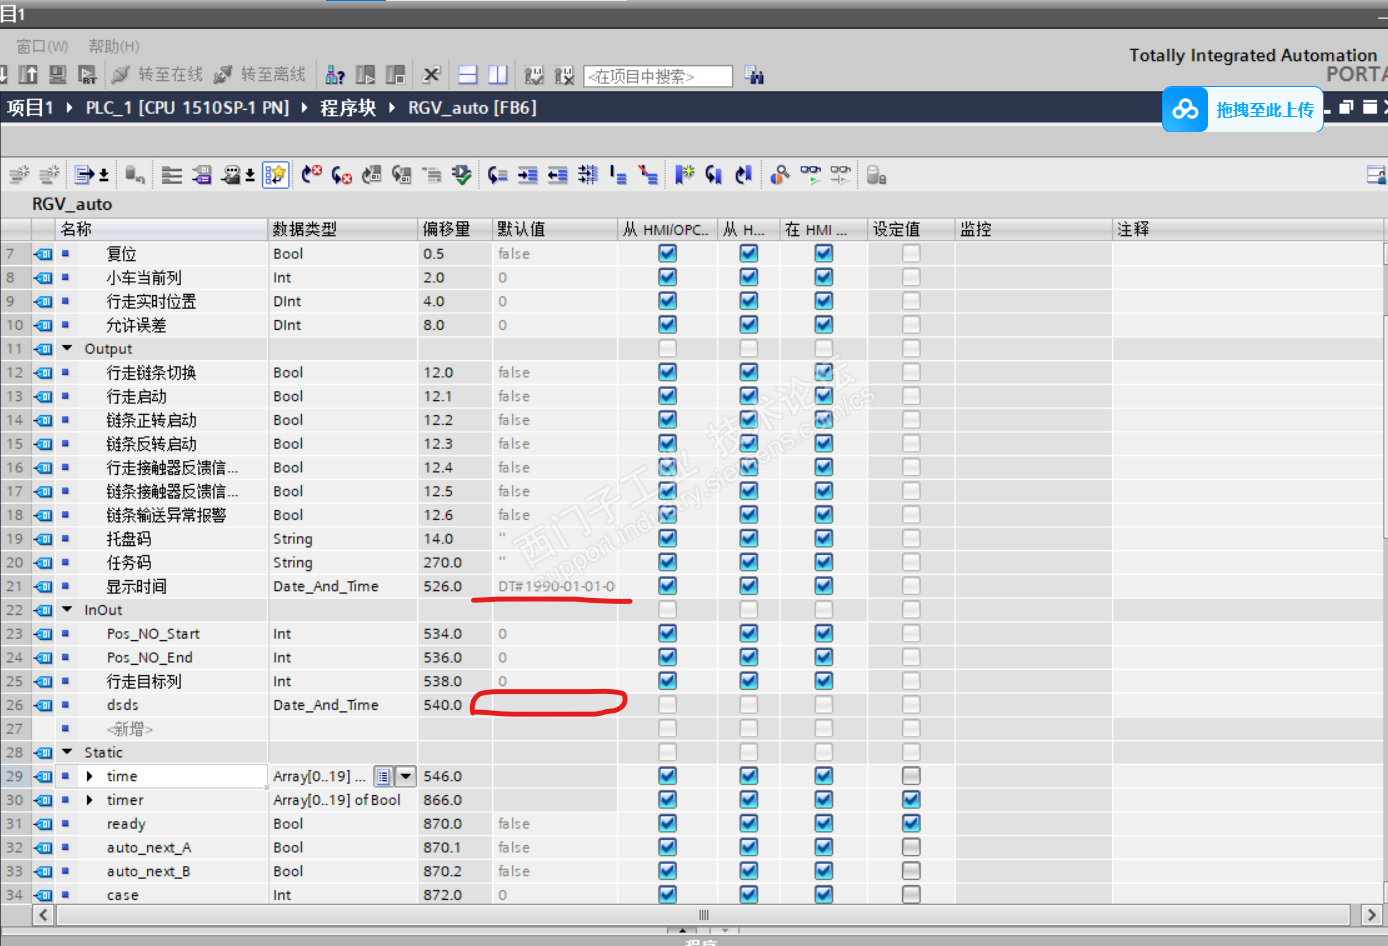This screenshot has width=1388, height=946.
Task: Toggle HMI/OPC access checkbox for 复位 row
Action: [x=667, y=253]
